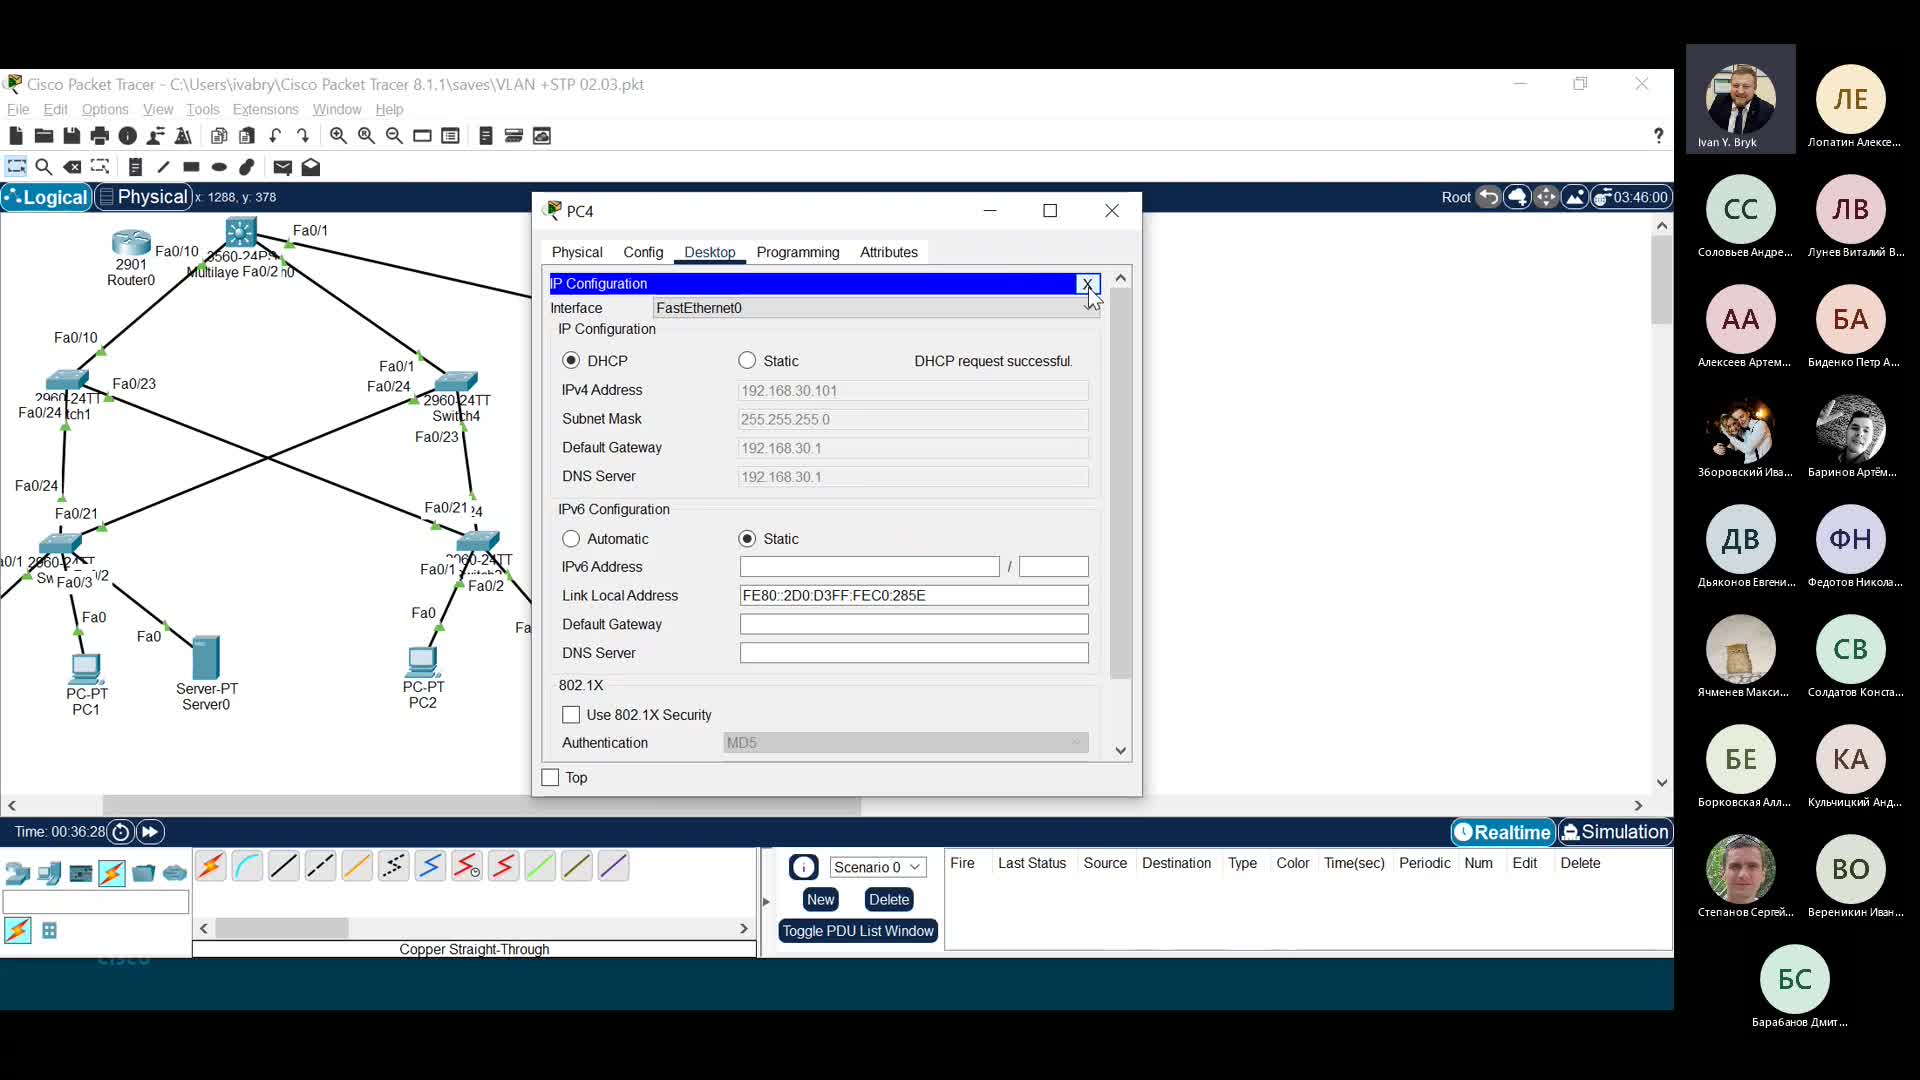Fast forward simulation time

point(150,832)
